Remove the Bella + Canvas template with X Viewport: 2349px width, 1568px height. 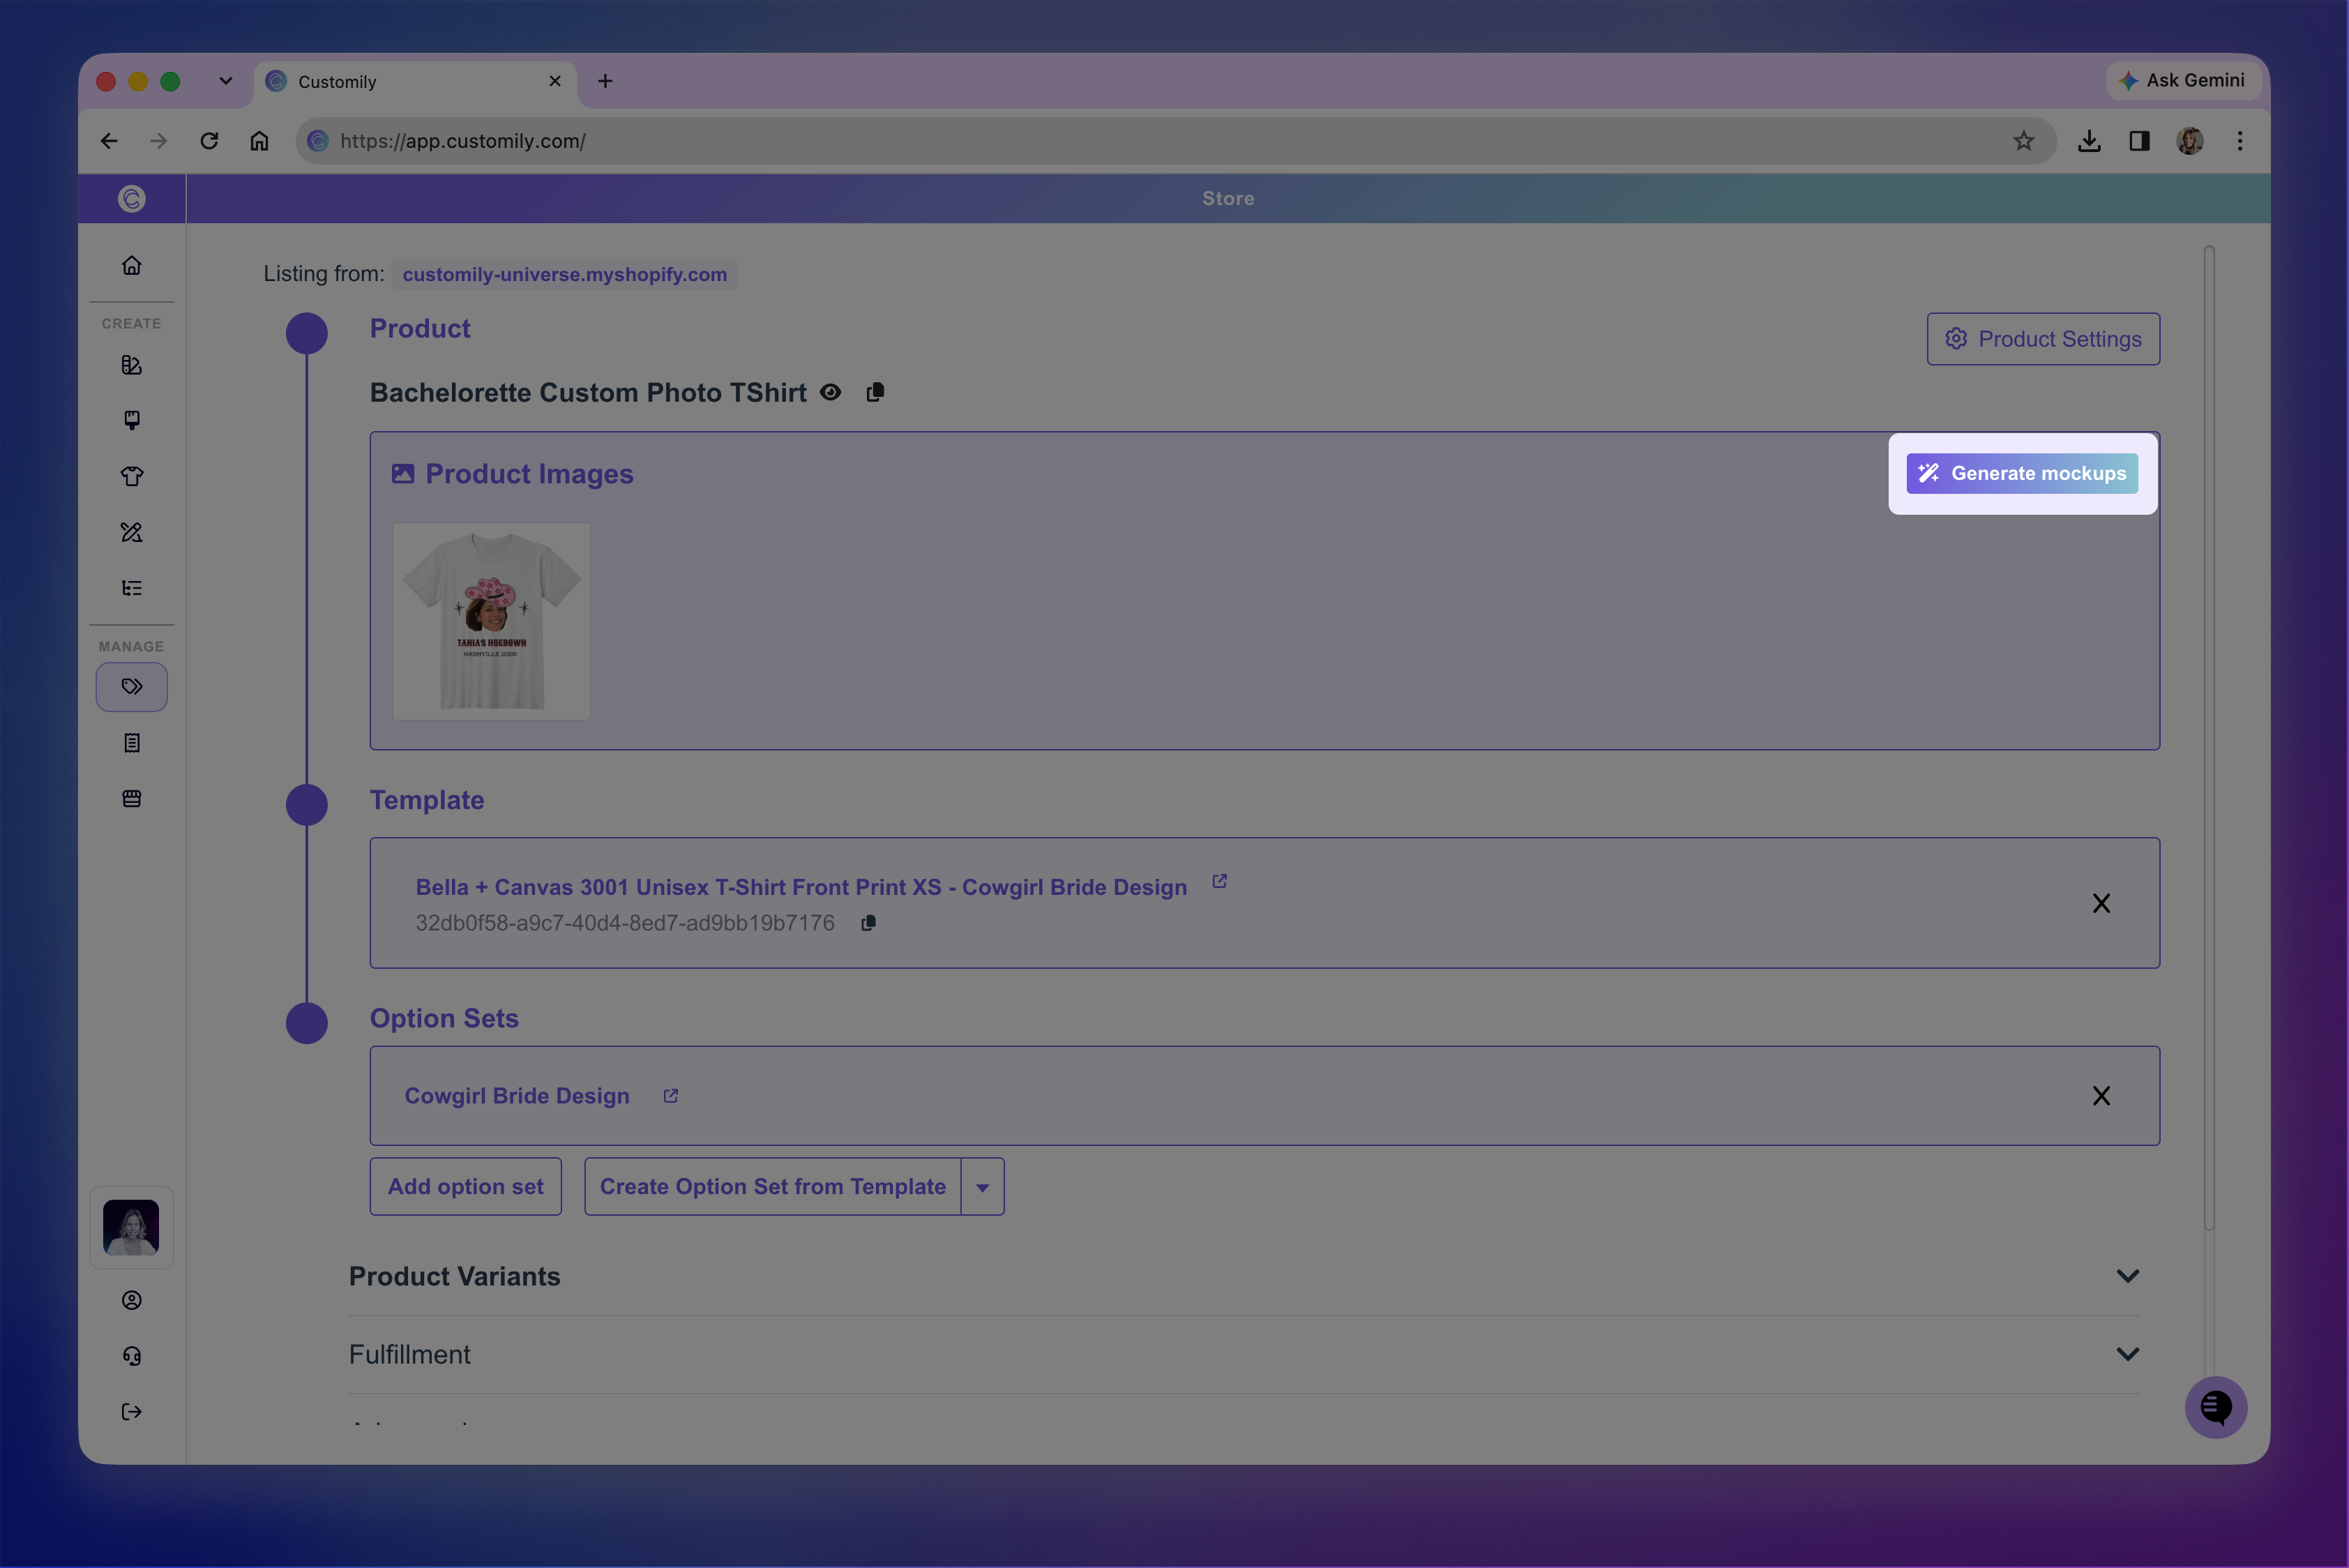(2101, 904)
